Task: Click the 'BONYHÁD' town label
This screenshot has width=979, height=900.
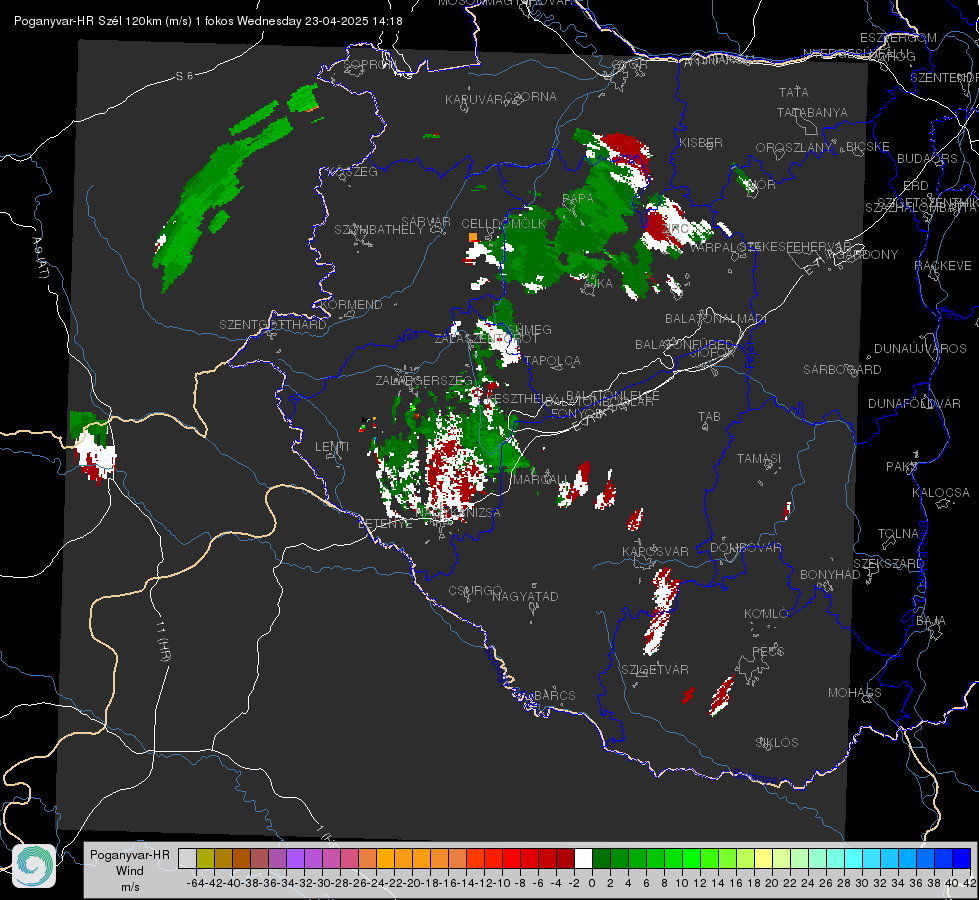Action: (830, 575)
